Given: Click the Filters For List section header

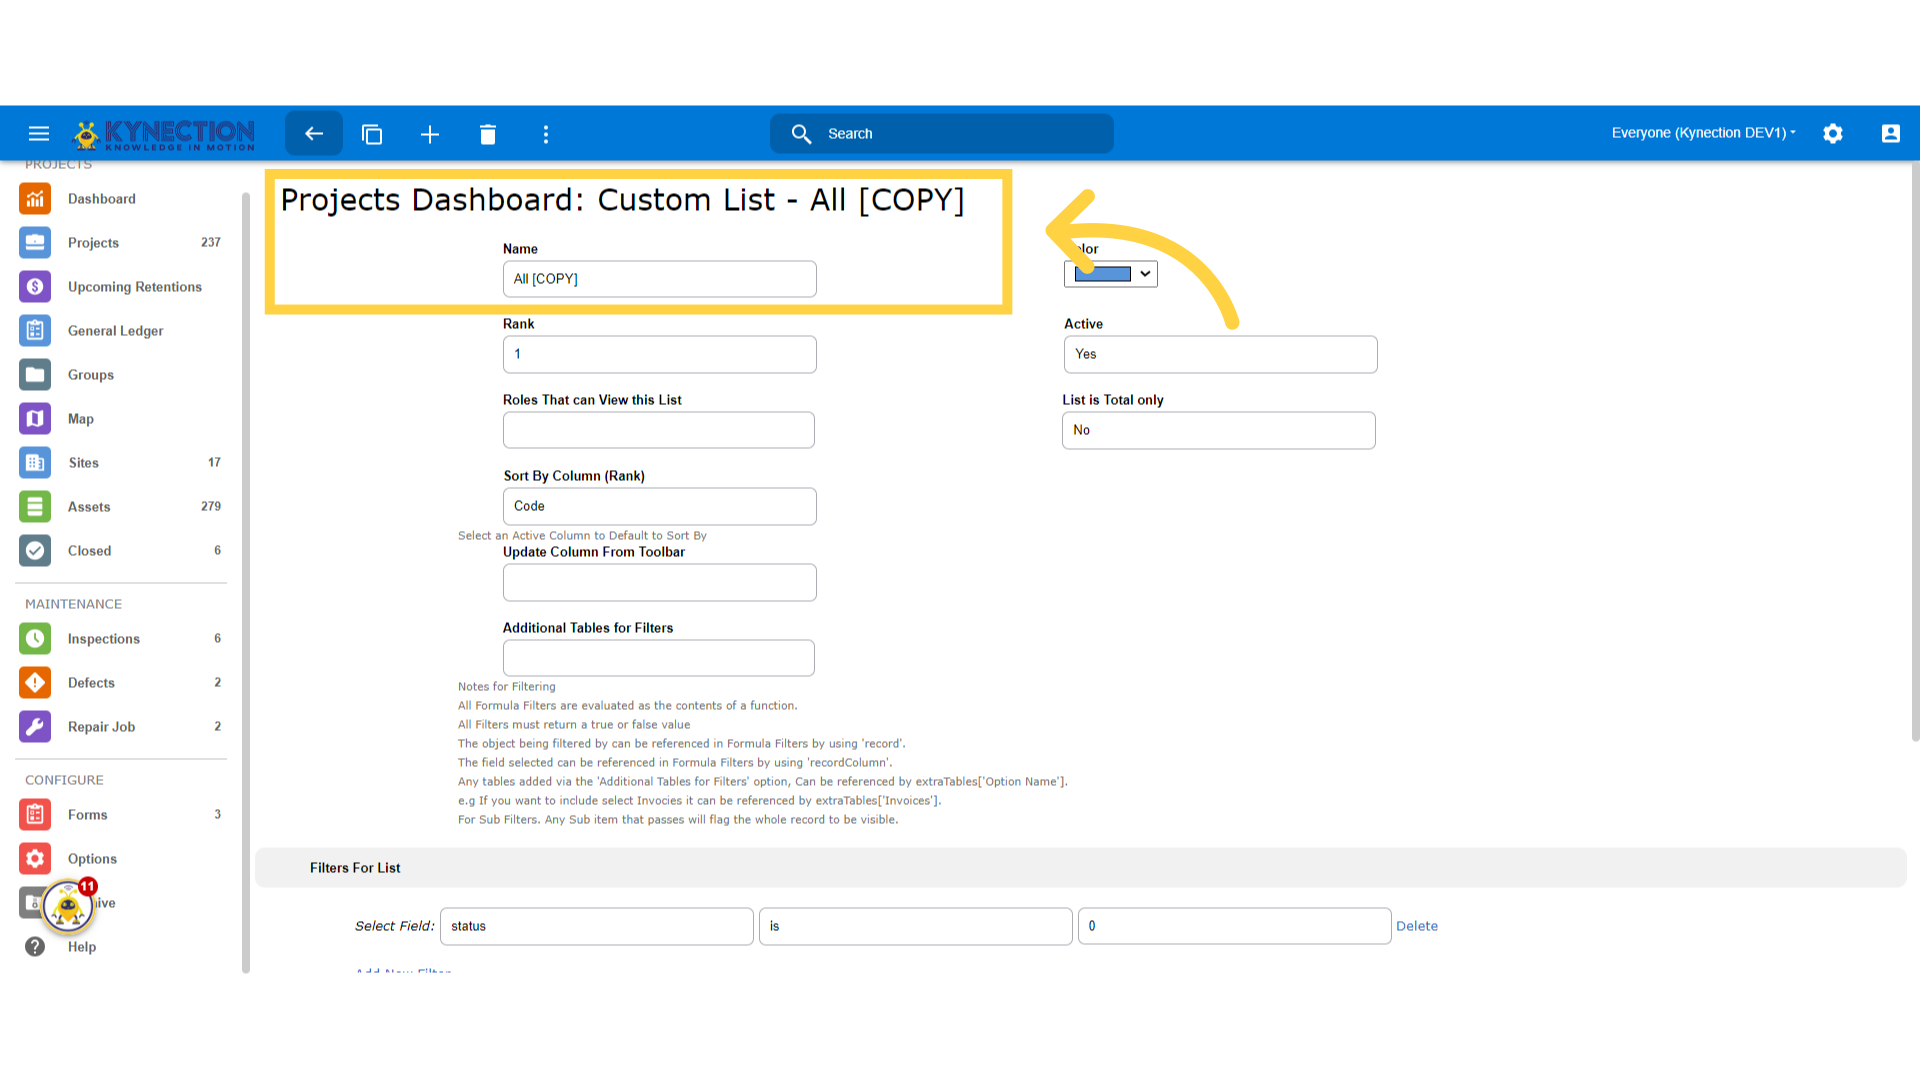Looking at the screenshot, I should coord(1081,868).
